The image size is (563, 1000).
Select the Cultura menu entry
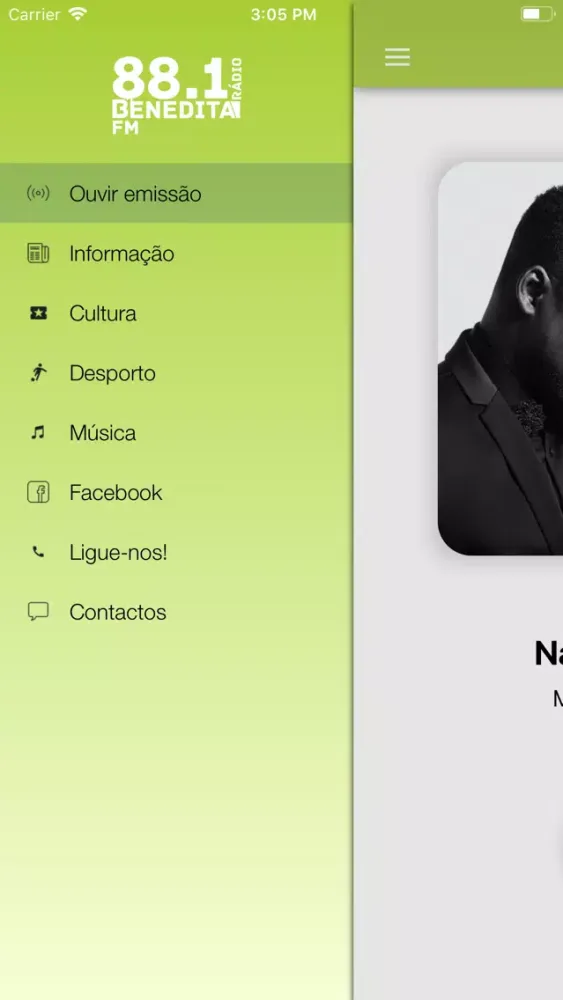176,313
